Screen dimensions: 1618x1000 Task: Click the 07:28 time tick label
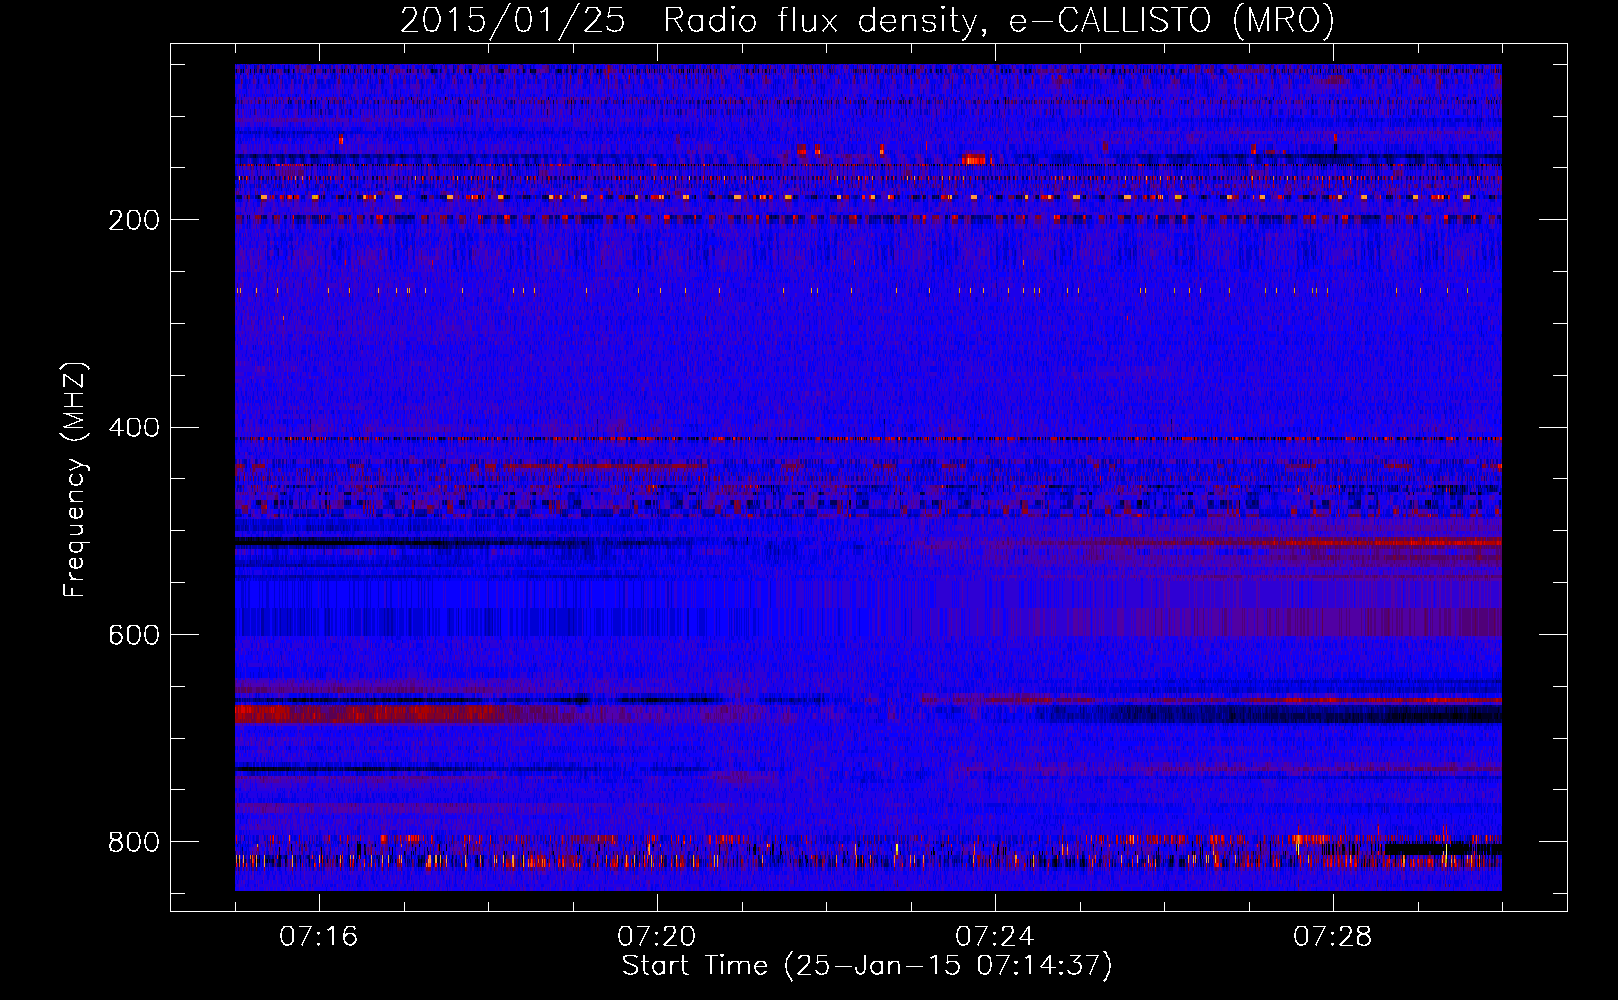1332,937
